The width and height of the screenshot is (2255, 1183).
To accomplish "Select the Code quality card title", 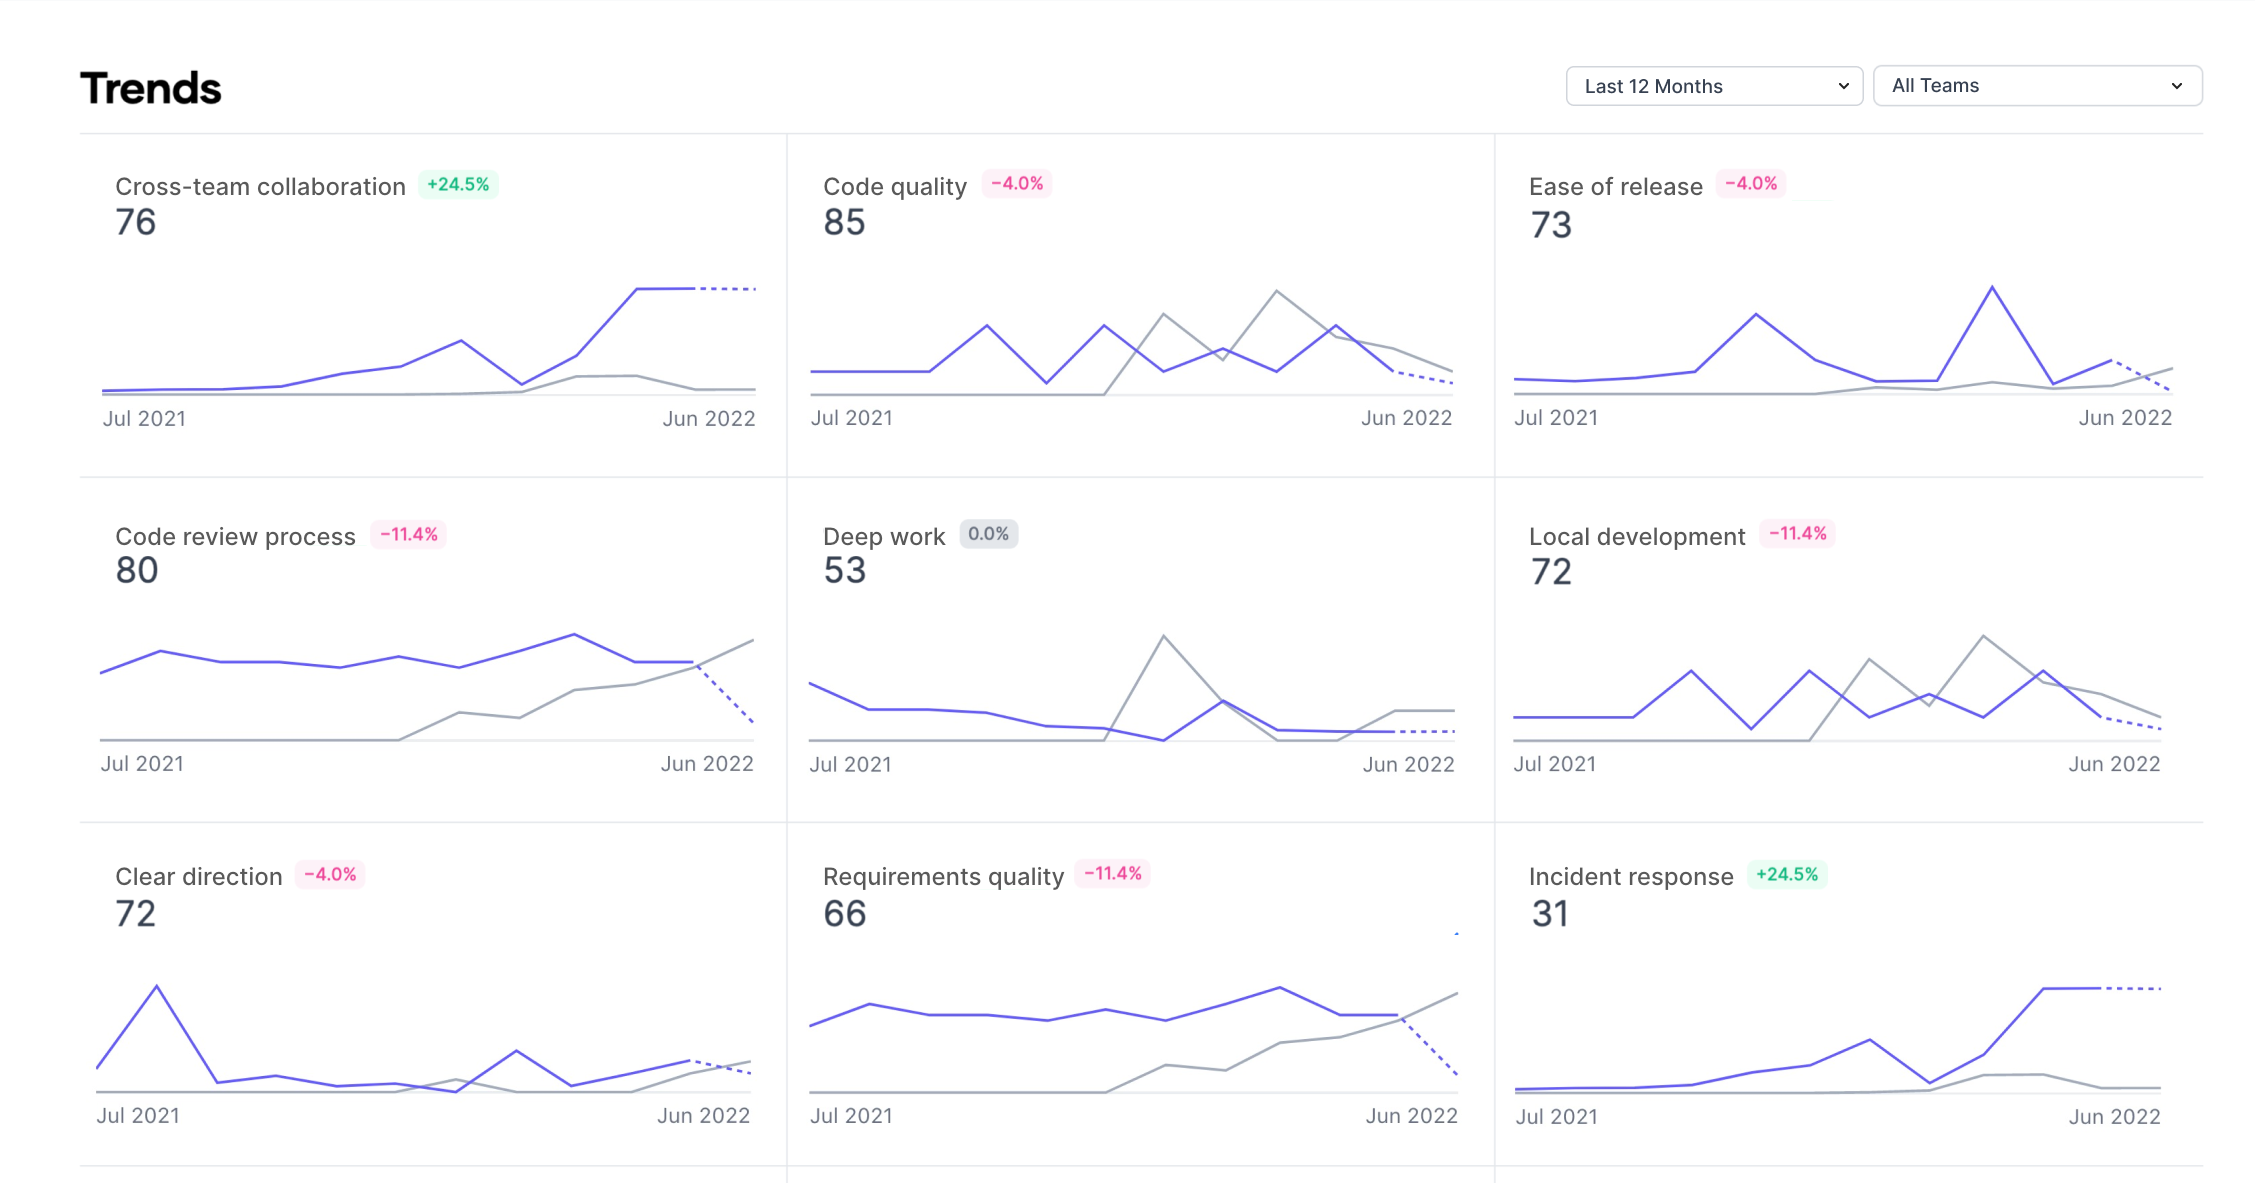I will tap(894, 186).
